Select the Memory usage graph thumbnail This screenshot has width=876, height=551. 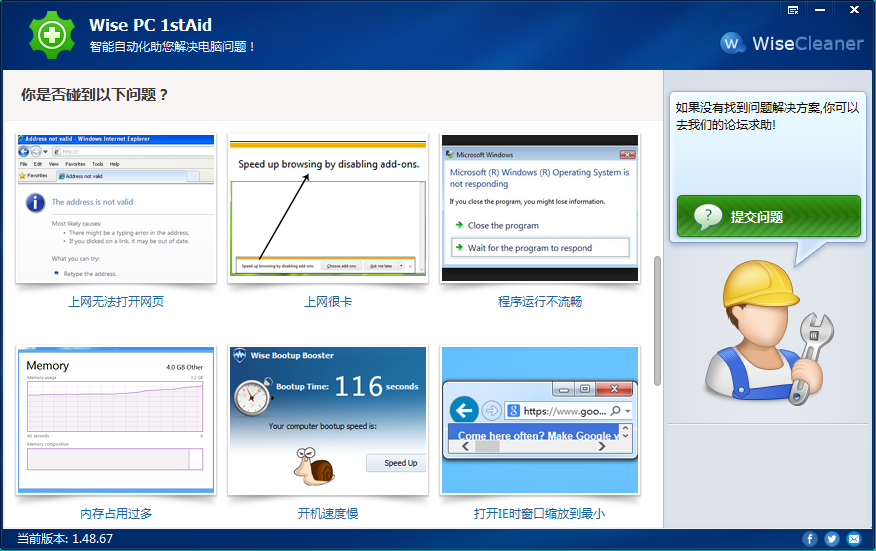[x=116, y=420]
